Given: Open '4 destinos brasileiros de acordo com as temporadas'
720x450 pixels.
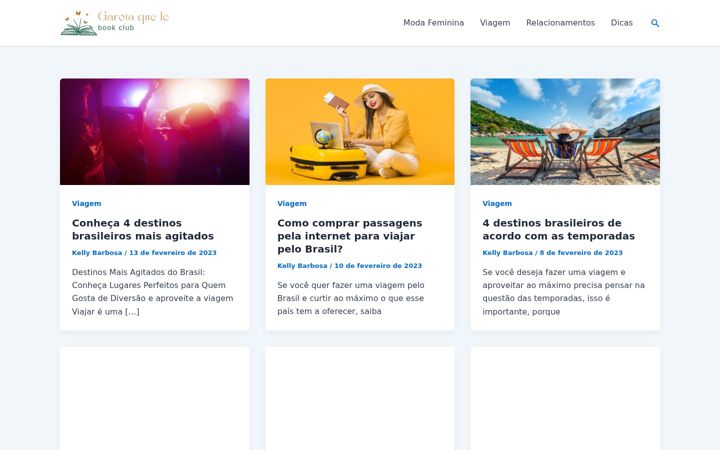Looking at the screenshot, I should point(558,230).
